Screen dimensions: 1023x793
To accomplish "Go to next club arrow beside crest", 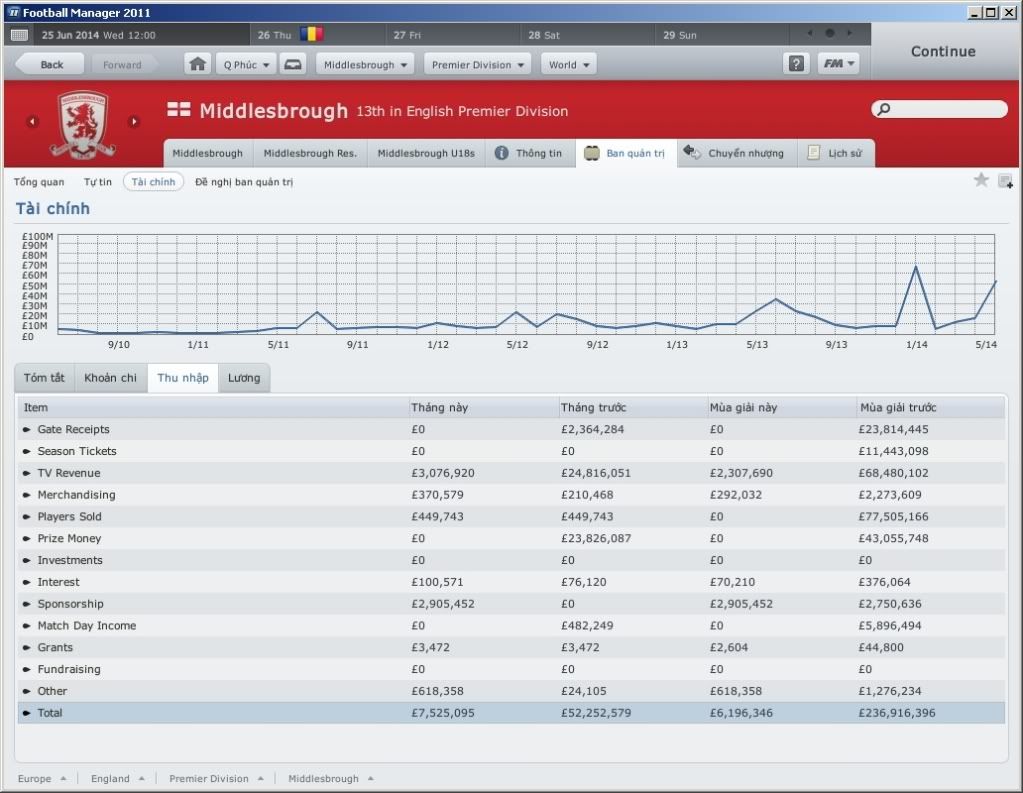I will click(x=134, y=121).
